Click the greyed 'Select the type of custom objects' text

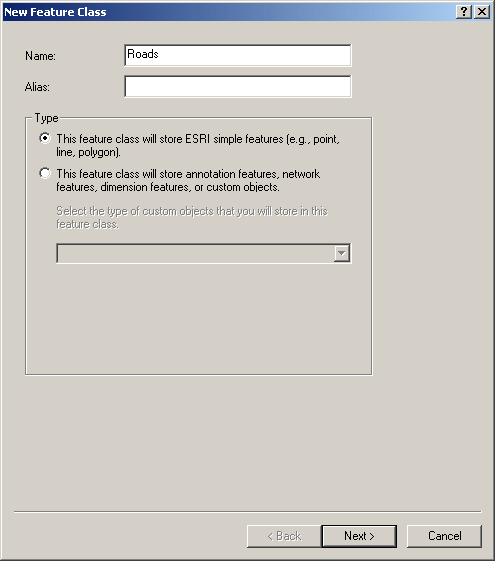coord(192,218)
